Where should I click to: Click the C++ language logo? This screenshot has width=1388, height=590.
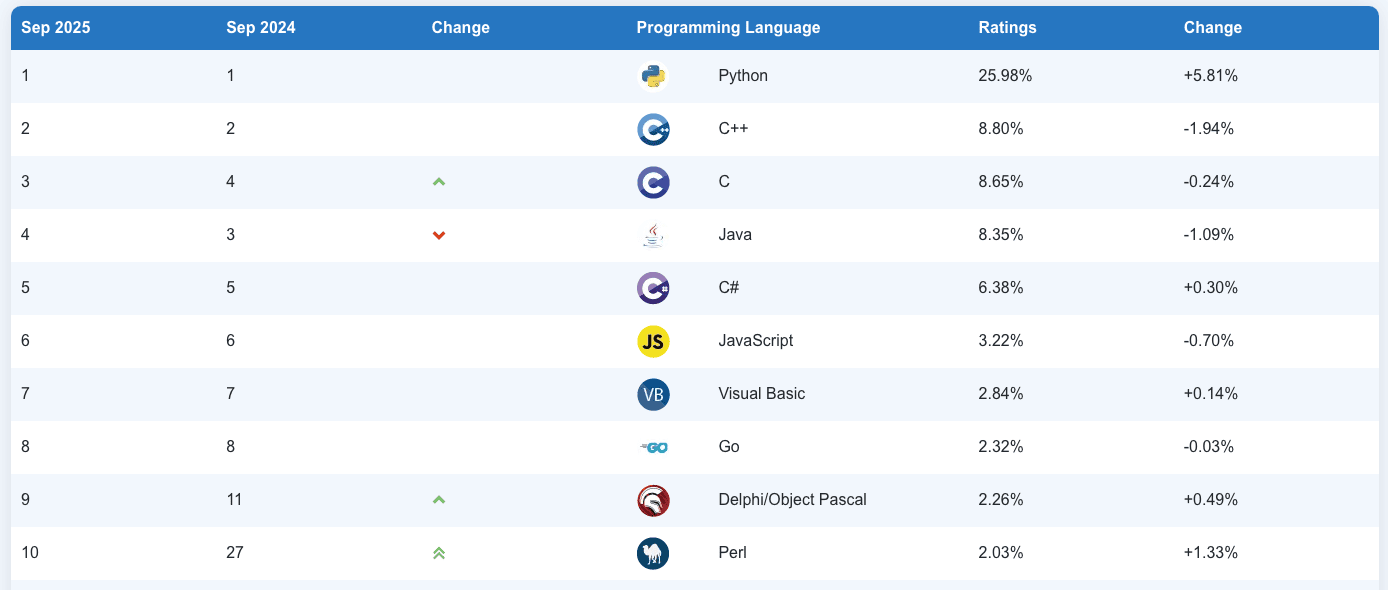click(653, 129)
